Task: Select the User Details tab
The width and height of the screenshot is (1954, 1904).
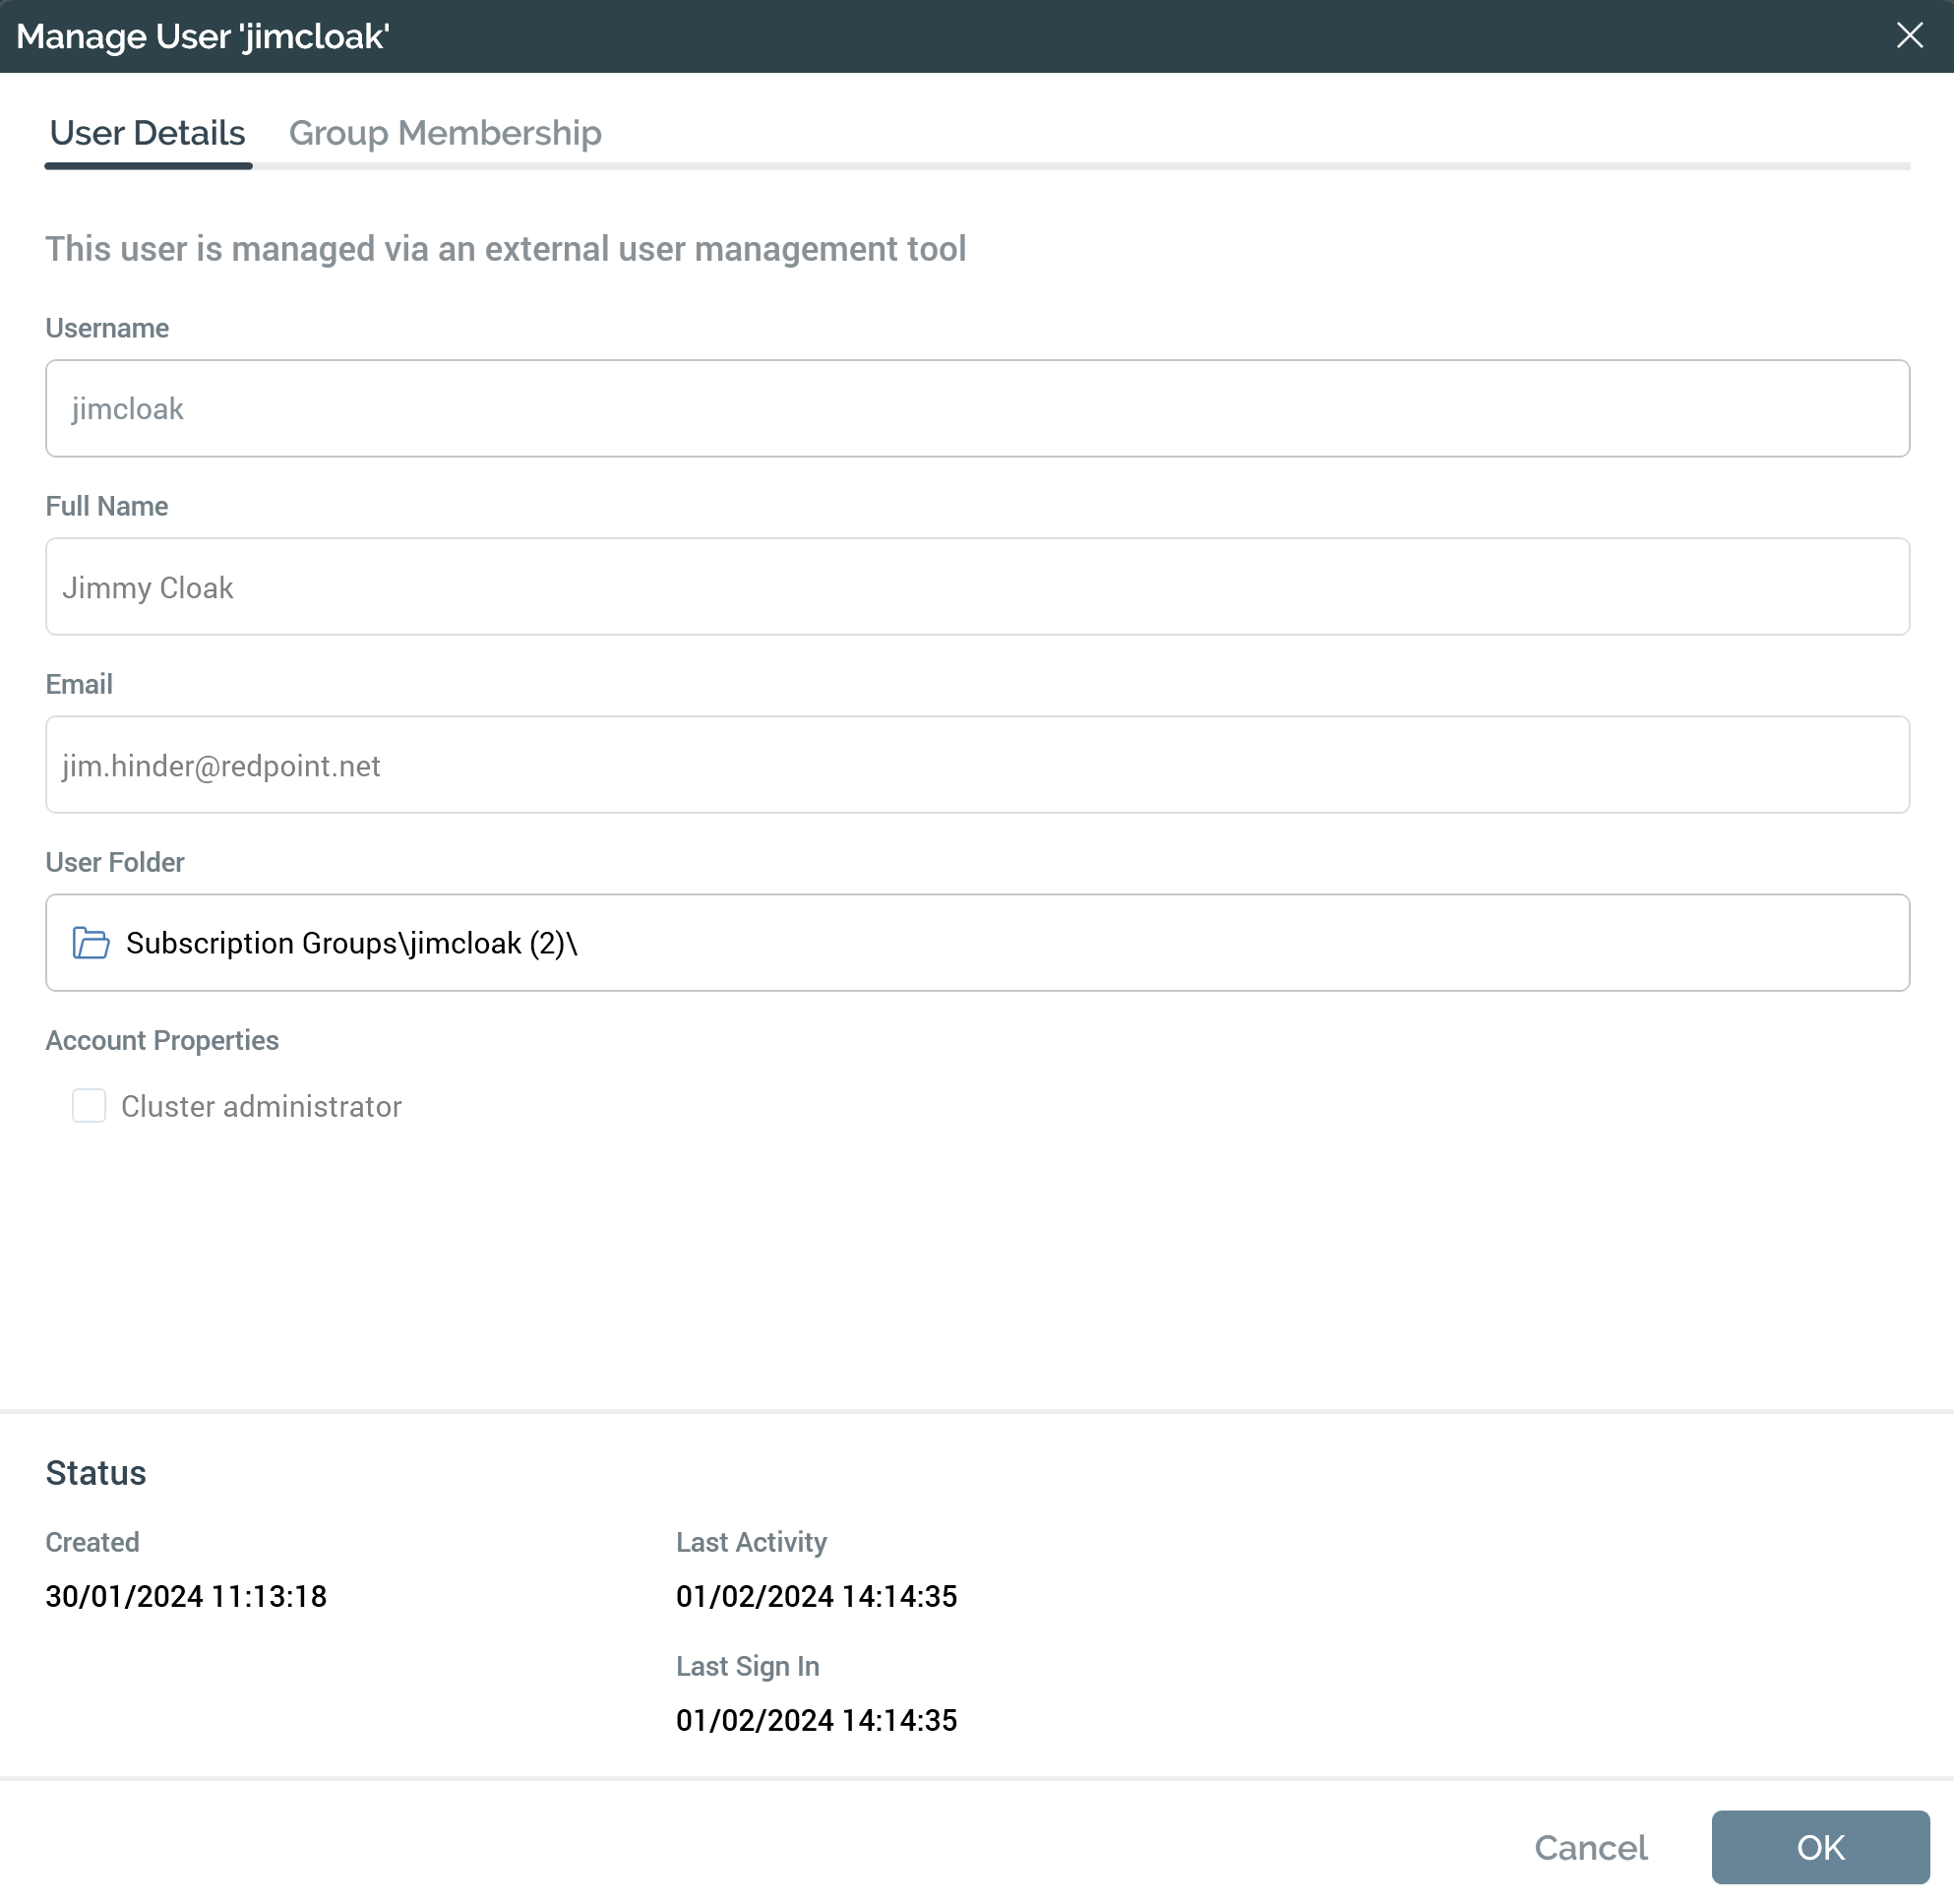Action: (147, 133)
